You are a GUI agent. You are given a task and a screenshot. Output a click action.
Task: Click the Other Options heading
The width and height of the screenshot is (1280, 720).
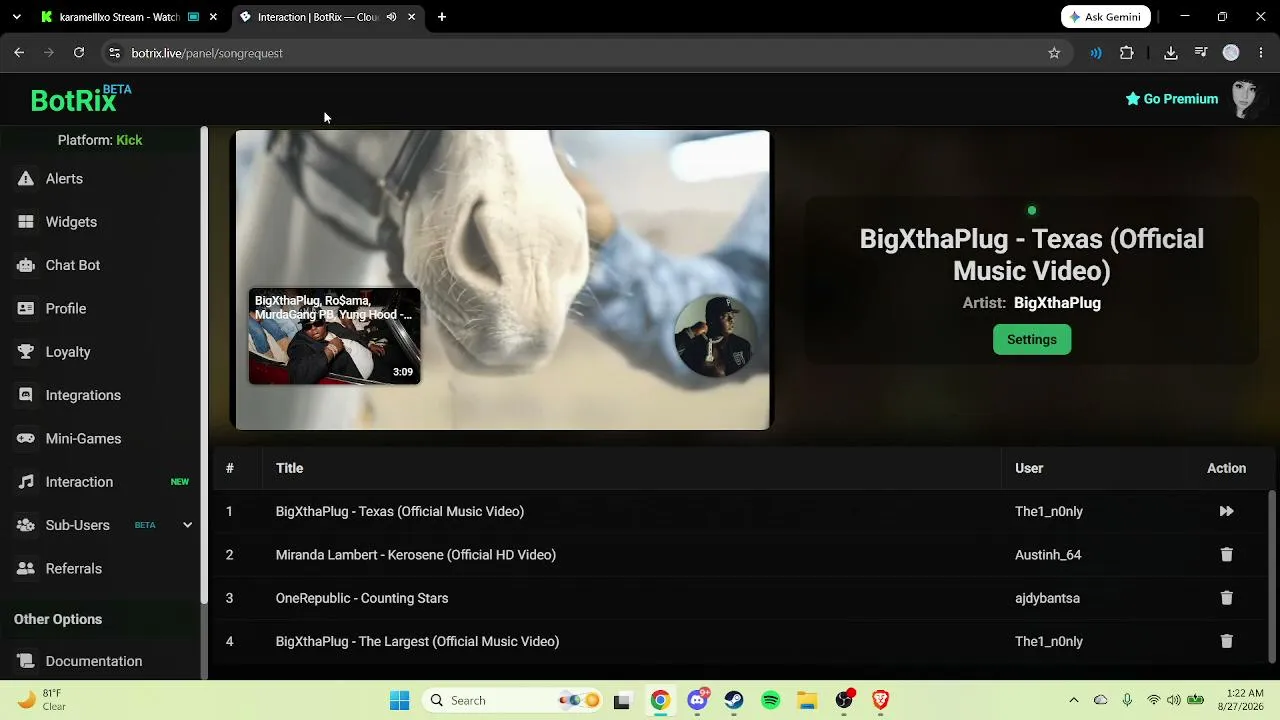coord(58,619)
